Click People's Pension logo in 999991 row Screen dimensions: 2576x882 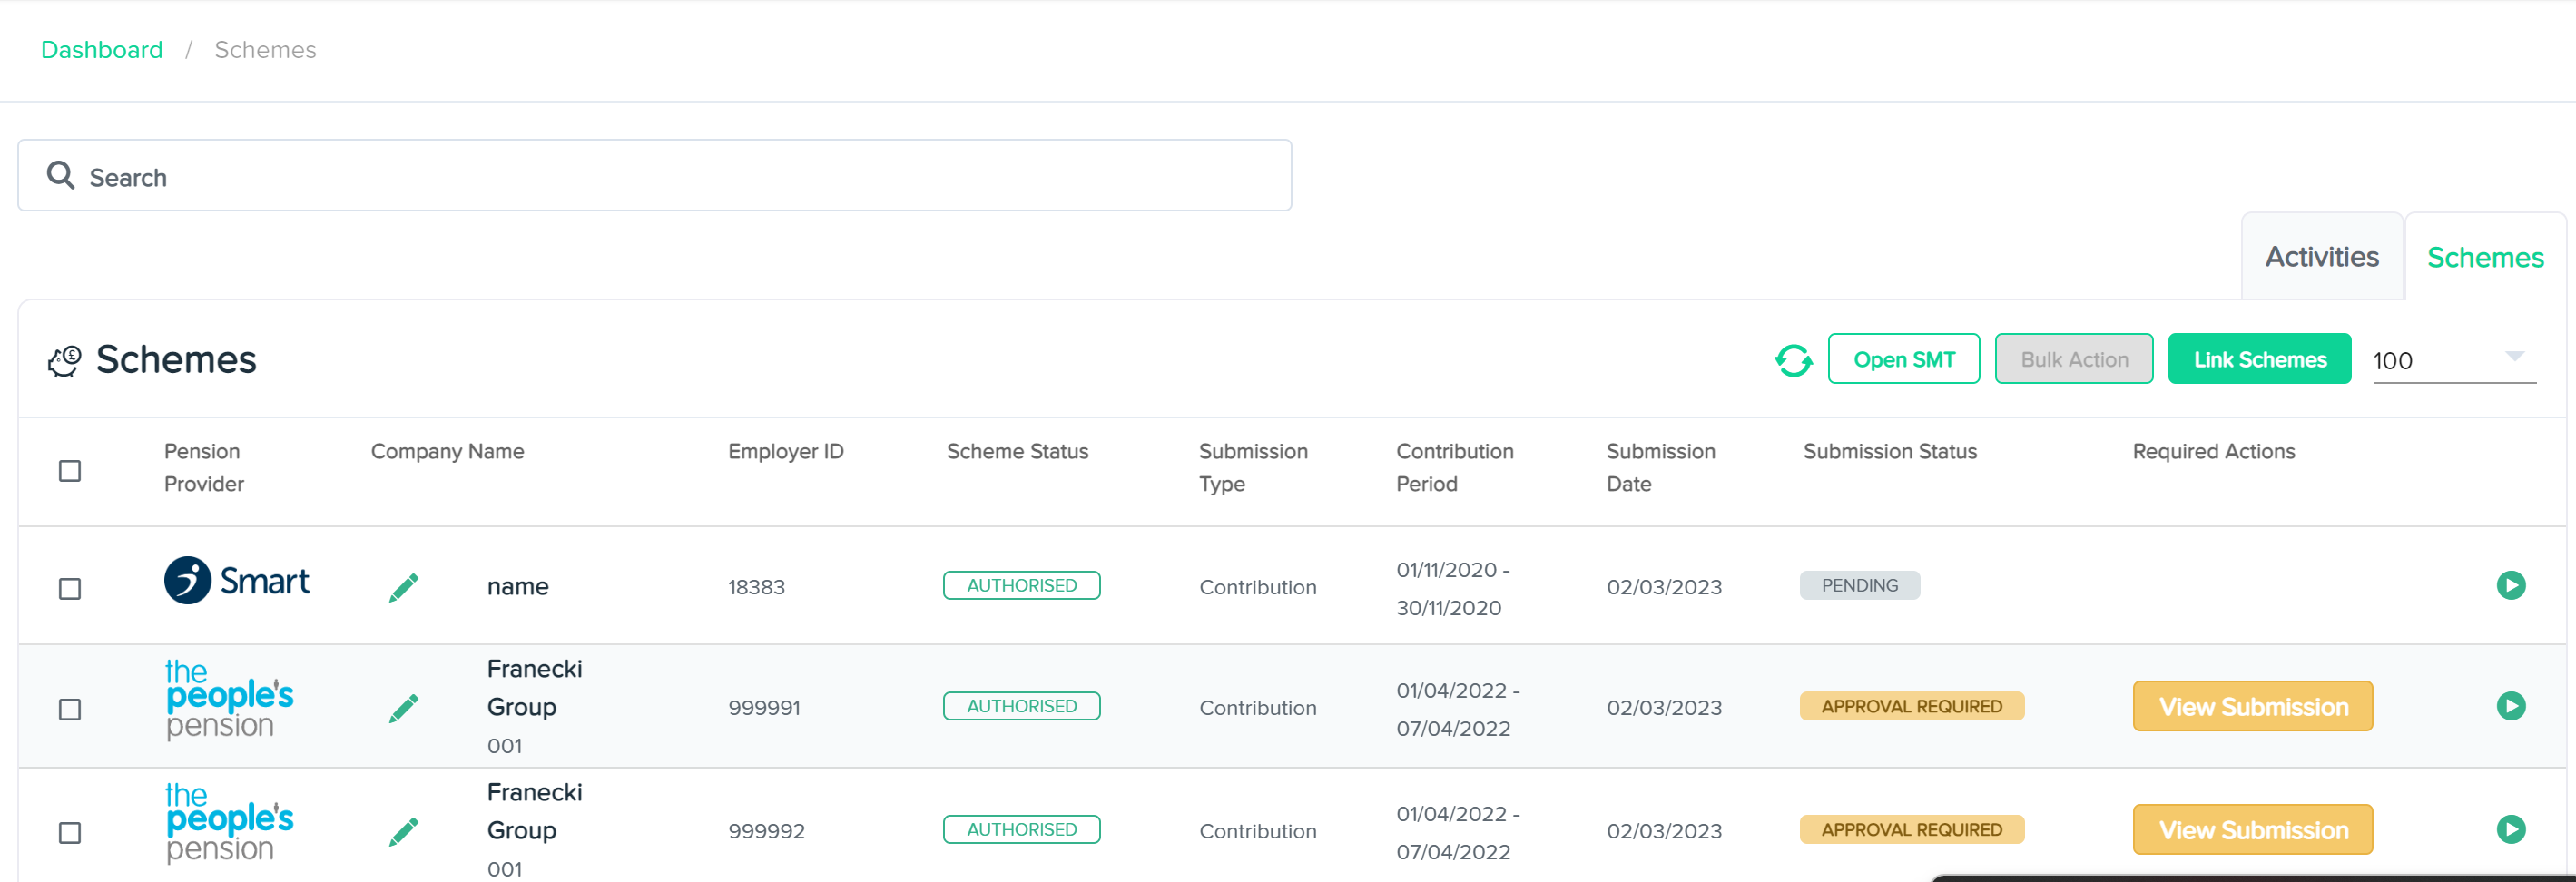click(229, 699)
